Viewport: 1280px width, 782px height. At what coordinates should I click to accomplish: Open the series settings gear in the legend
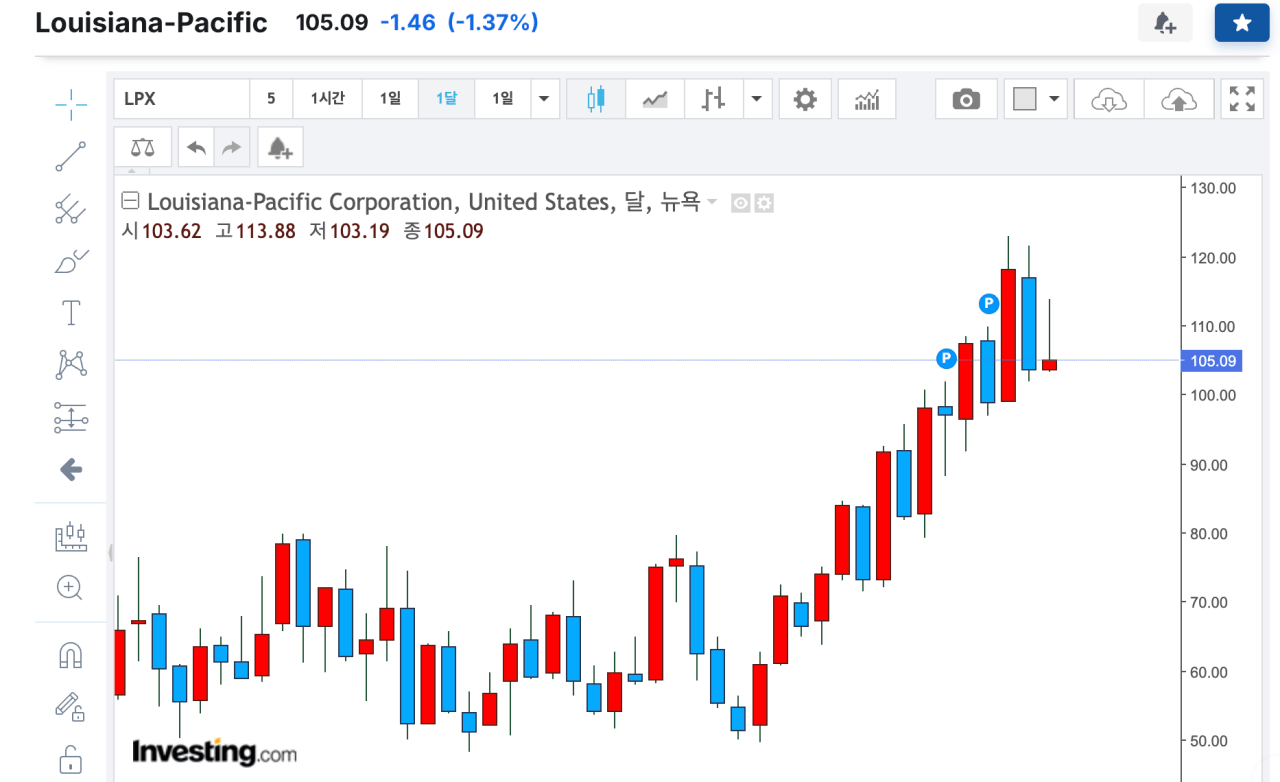pos(764,203)
